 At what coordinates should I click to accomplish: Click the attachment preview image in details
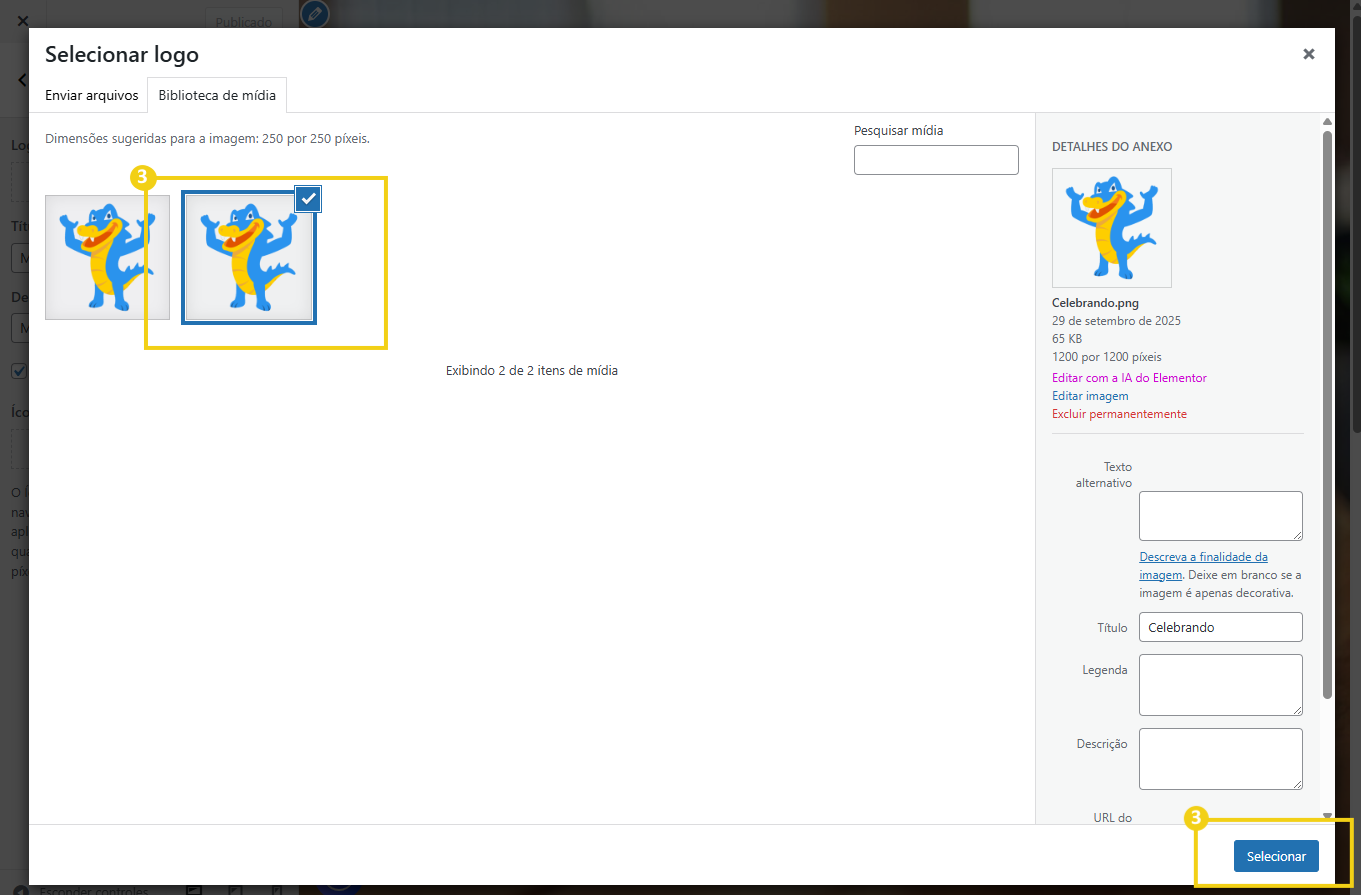(1111, 228)
